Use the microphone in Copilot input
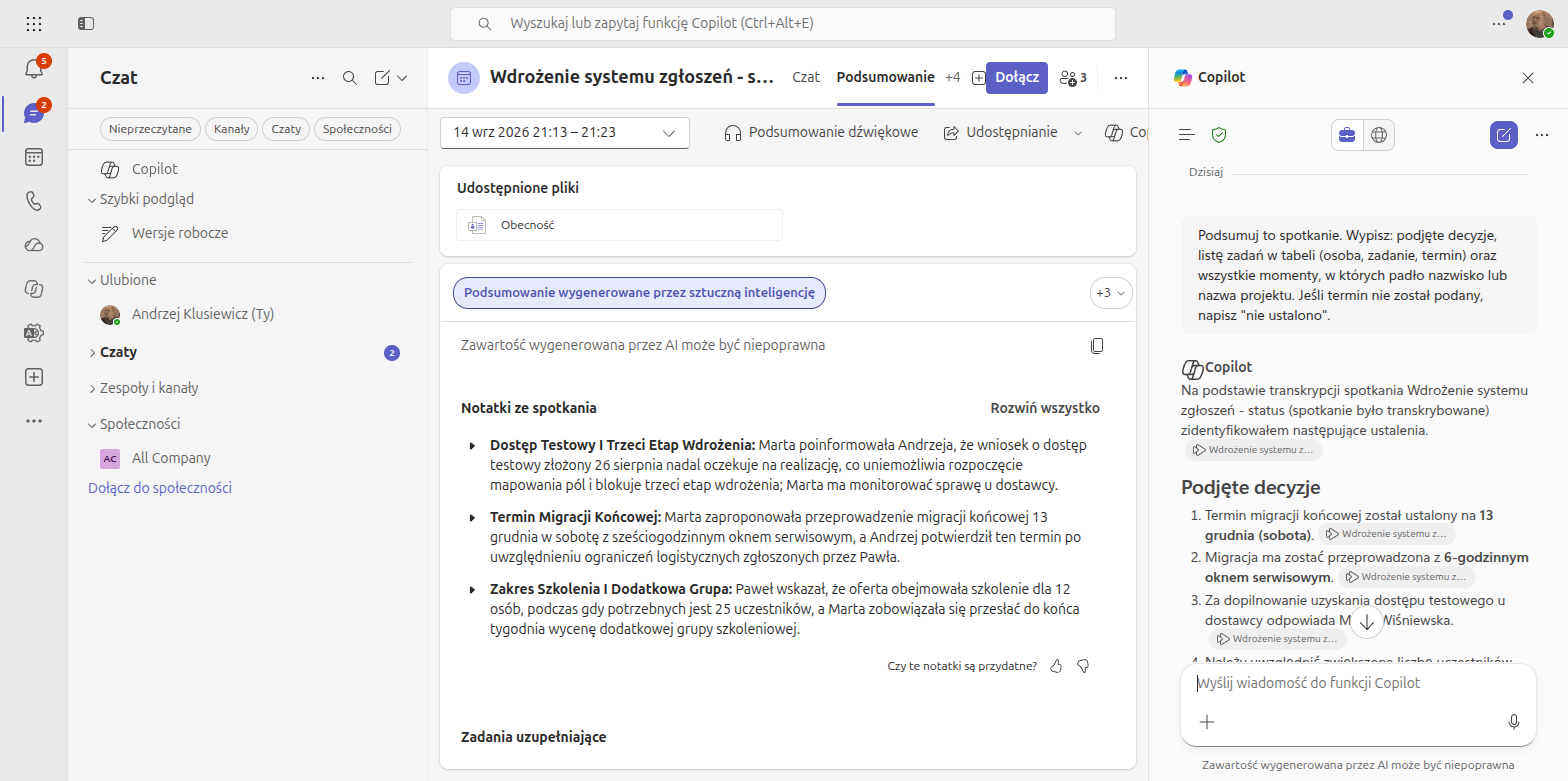 (x=1514, y=722)
